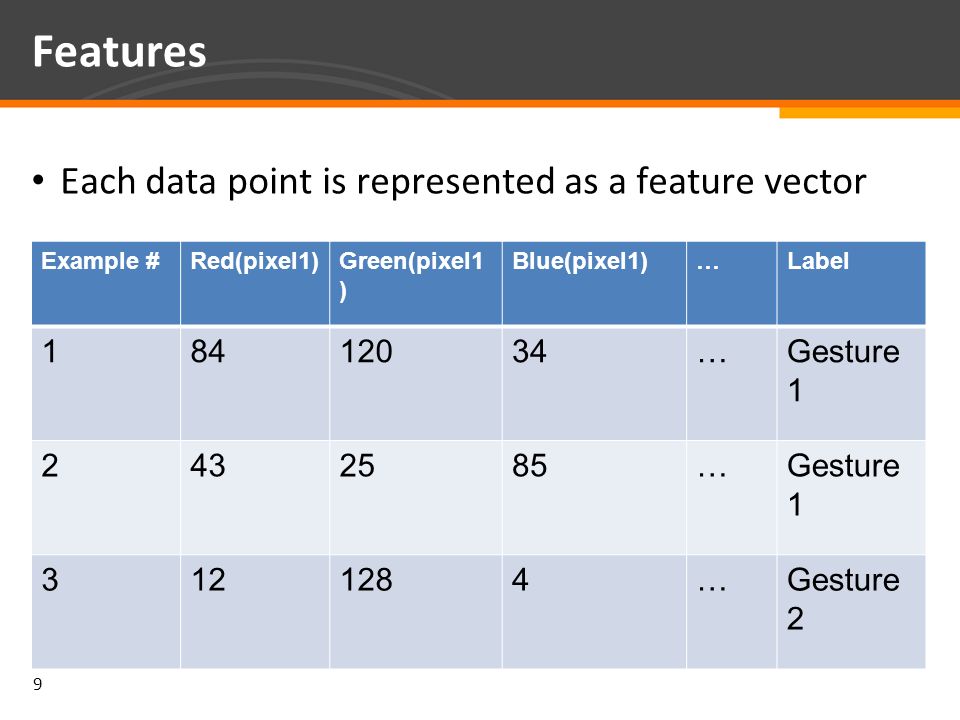960x720 pixels.
Task: Click the ellipsis header cell
Action: (732, 283)
